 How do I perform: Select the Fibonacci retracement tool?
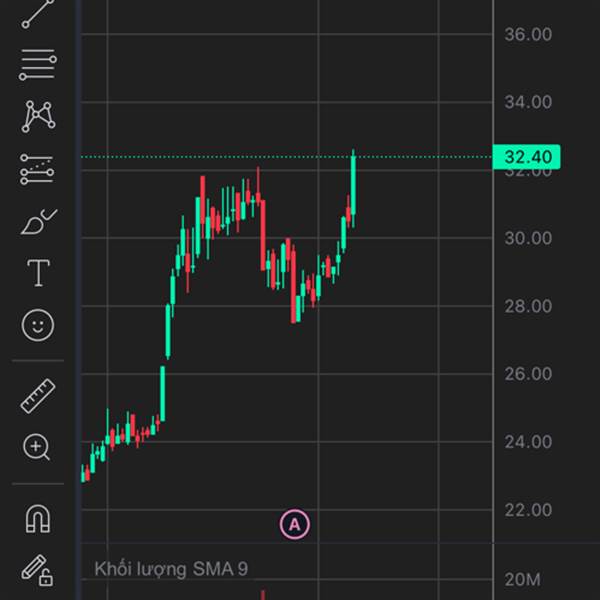click(38, 64)
